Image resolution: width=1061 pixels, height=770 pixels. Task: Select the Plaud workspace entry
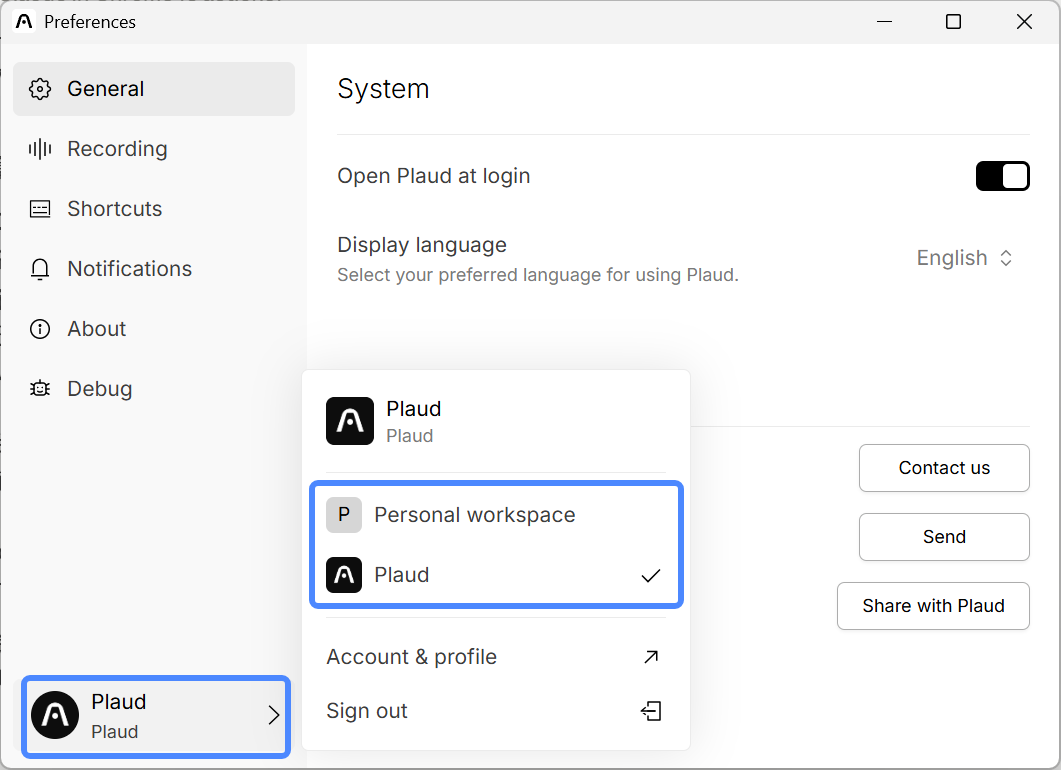coord(496,575)
